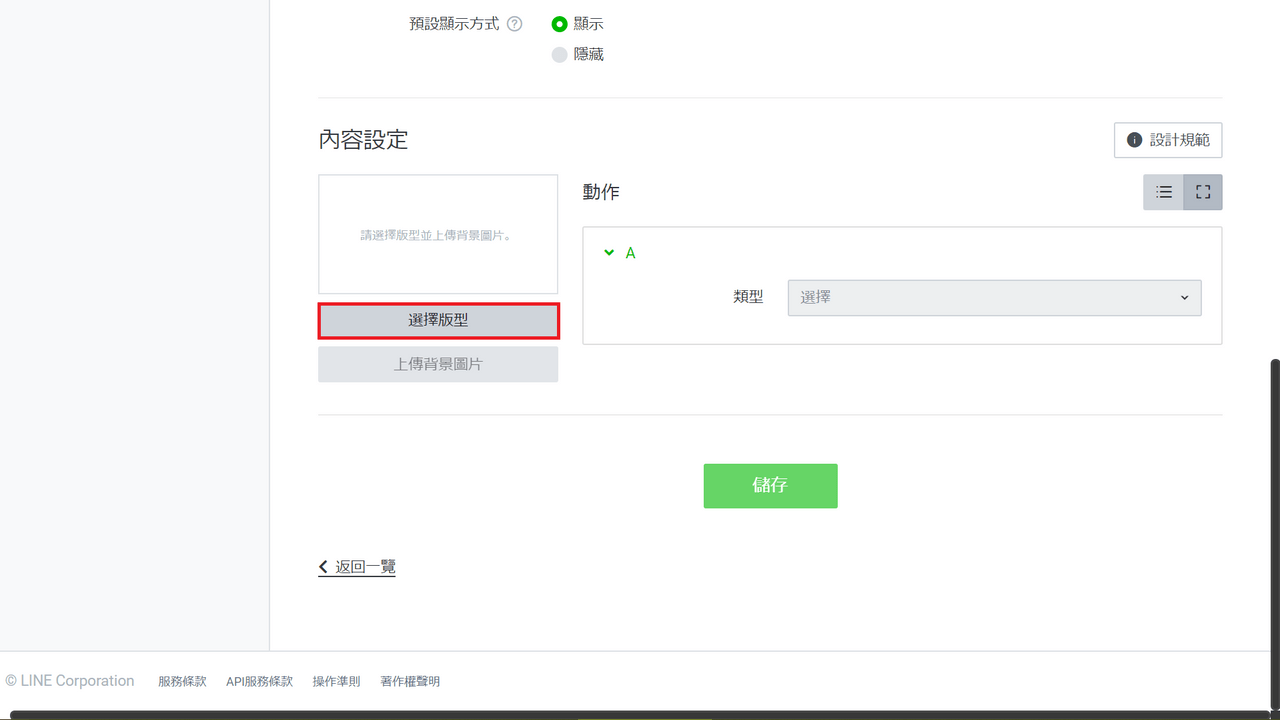Click the green 儲存 button

pyautogui.click(x=770, y=486)
